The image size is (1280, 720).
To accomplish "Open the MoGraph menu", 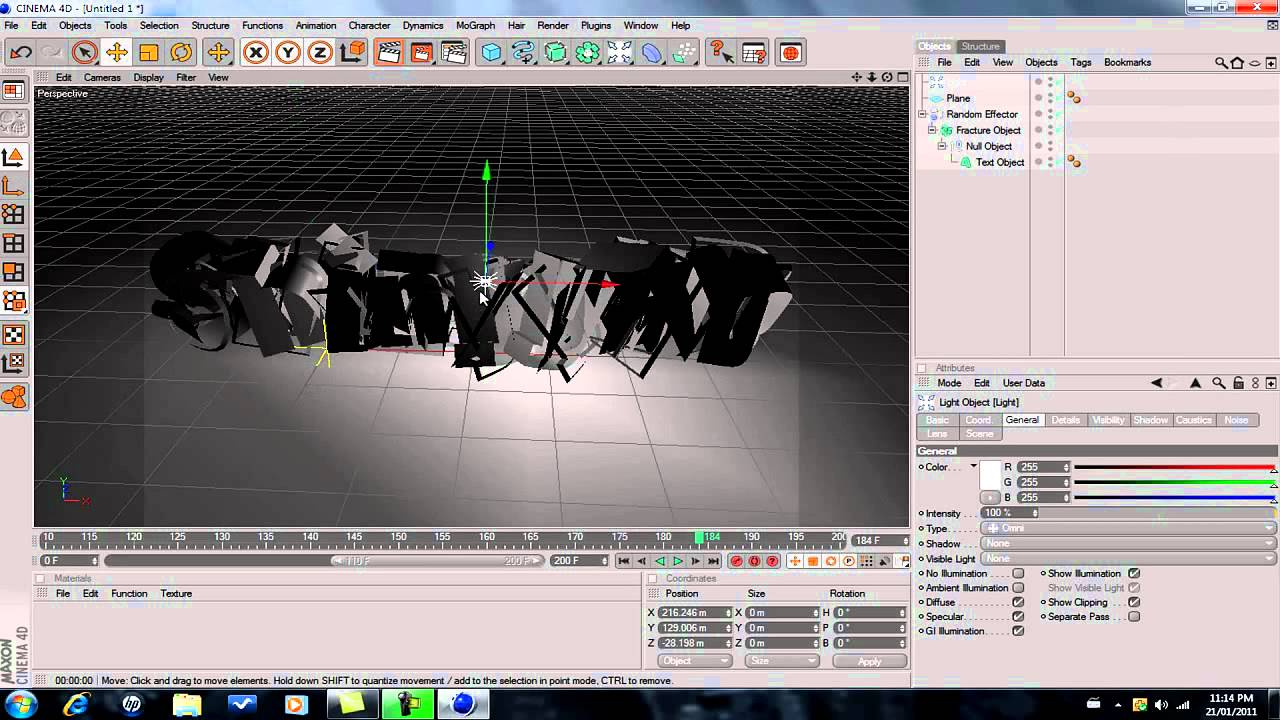I will (475, 26).
